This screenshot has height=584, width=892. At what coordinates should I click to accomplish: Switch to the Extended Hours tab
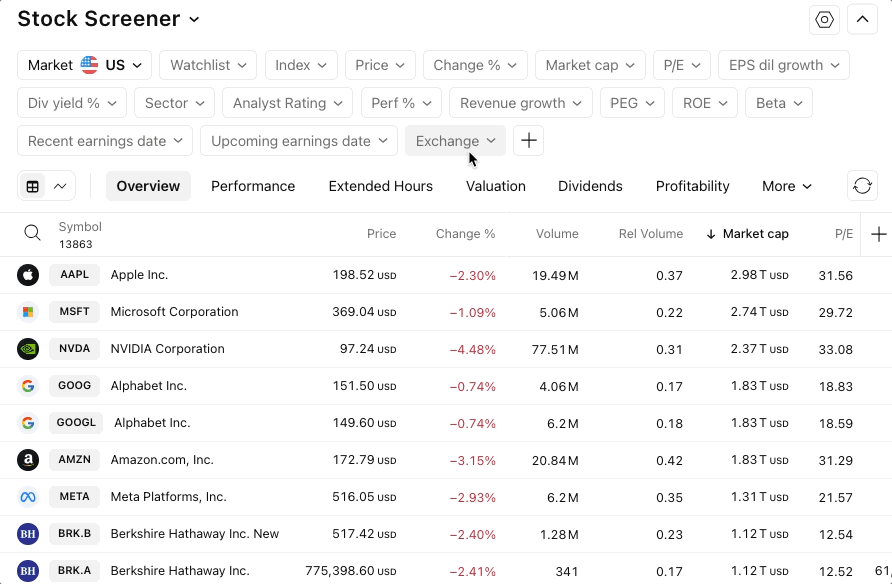point(381,186)
